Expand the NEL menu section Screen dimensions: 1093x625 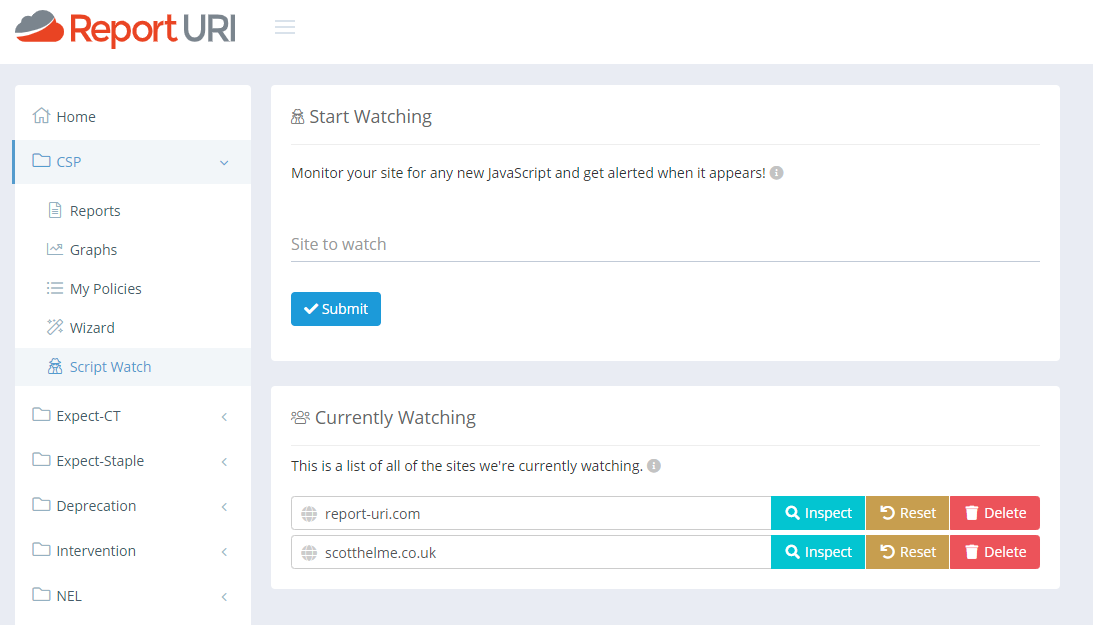(x=224, y=596)
